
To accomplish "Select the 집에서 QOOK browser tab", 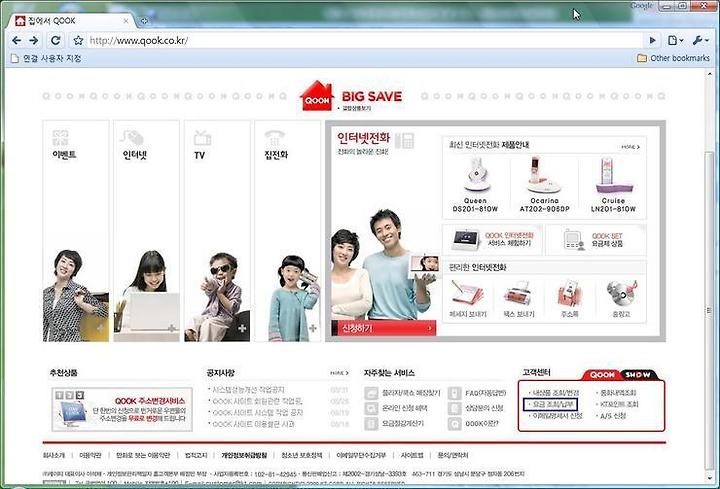I will coord(71,21).
